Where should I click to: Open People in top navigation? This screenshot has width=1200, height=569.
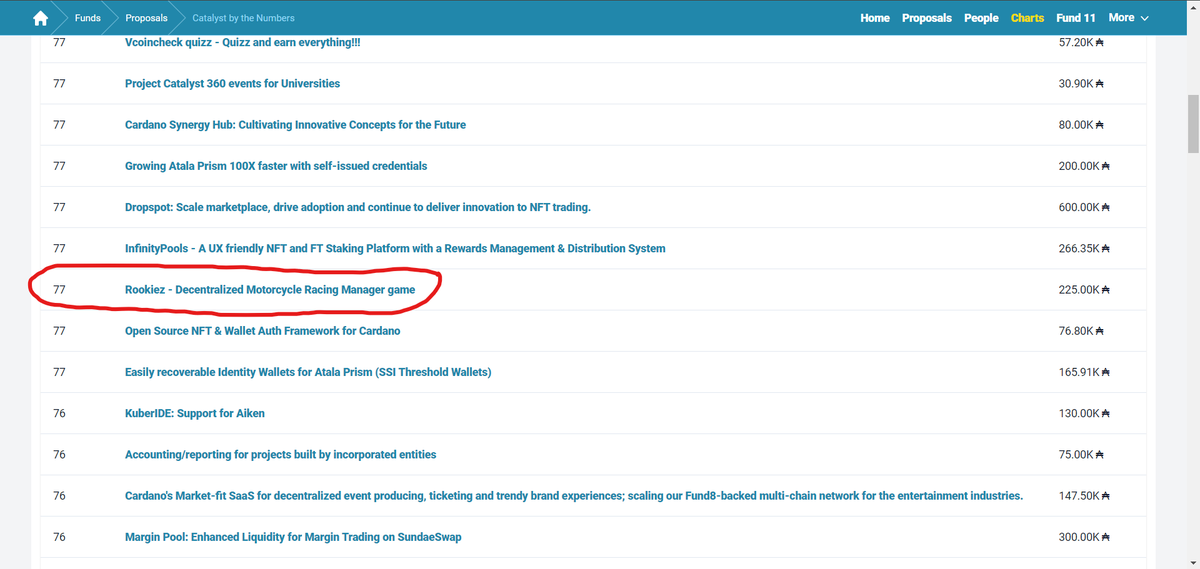pyautogui.click(x=981, y=18)
